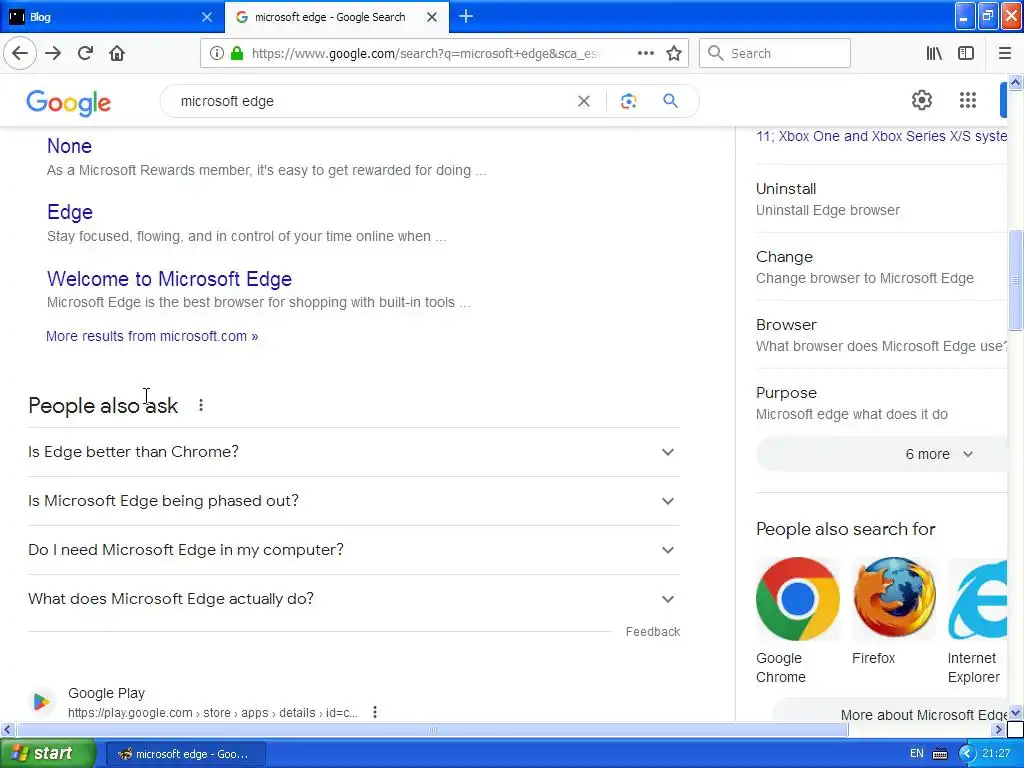Open the Google apps grid
Viewport: 1024px width, 768px height.
(968, 100)
